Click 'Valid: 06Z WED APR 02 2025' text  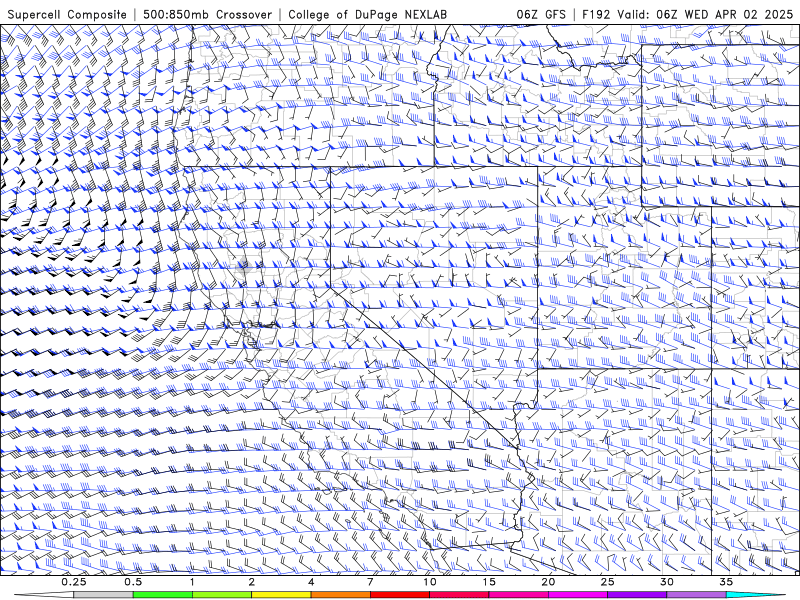[705, 15]
